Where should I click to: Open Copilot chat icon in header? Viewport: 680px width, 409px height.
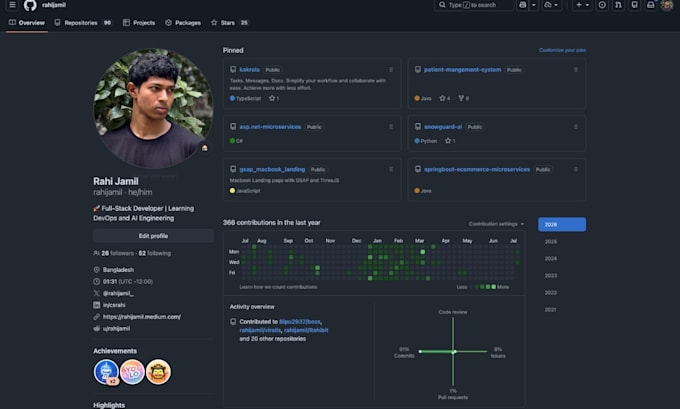(x=523, y=5)
